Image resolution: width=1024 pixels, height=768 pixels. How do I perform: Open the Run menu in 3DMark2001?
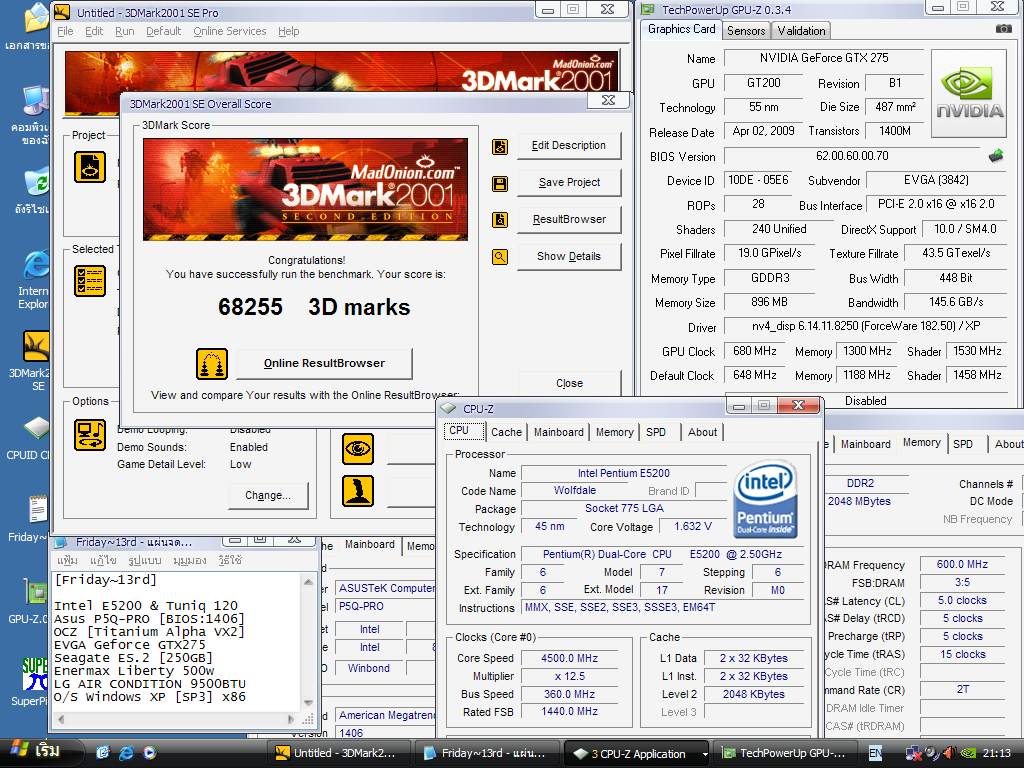pyautogui.click(x=125, y=31)
